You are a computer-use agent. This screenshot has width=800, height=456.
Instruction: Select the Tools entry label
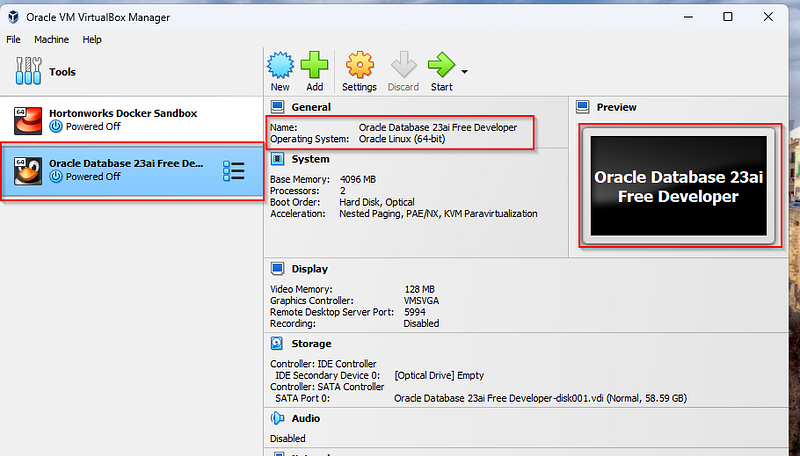click(x=62, y=72)
